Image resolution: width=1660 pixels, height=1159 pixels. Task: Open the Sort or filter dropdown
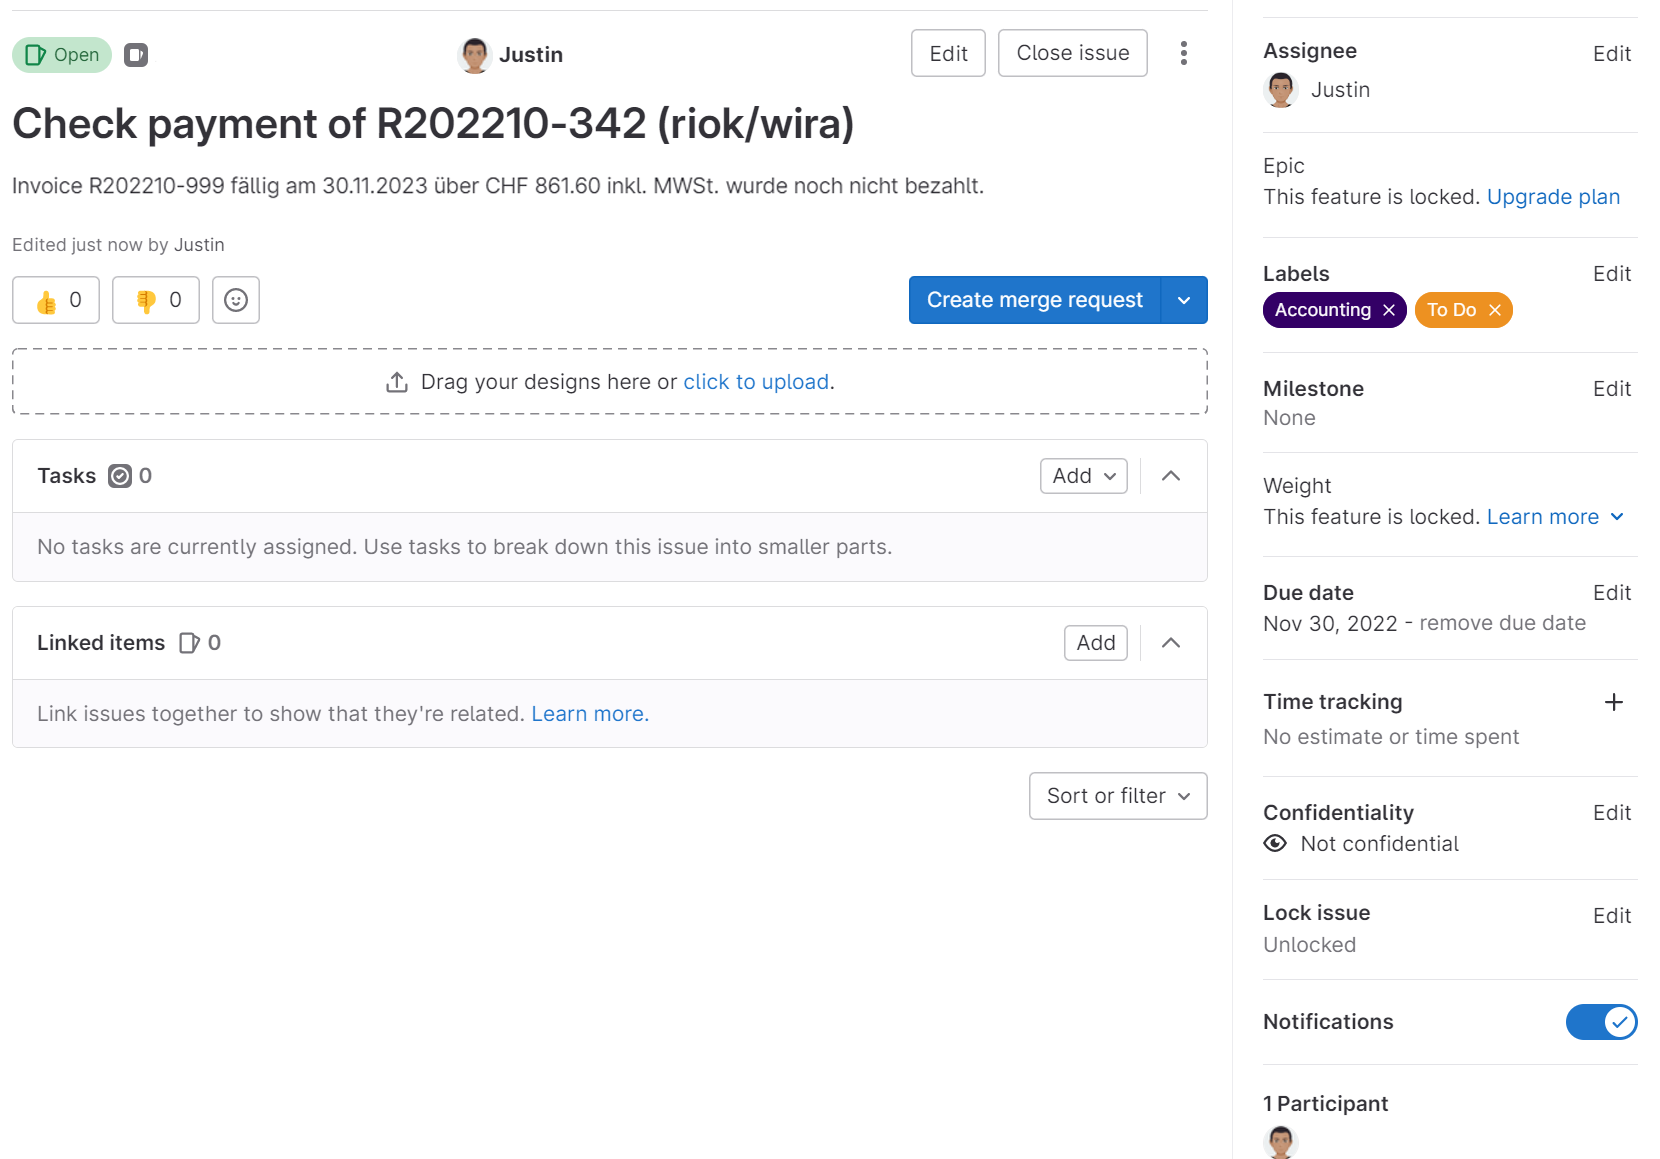click(x=1118, y=796)
